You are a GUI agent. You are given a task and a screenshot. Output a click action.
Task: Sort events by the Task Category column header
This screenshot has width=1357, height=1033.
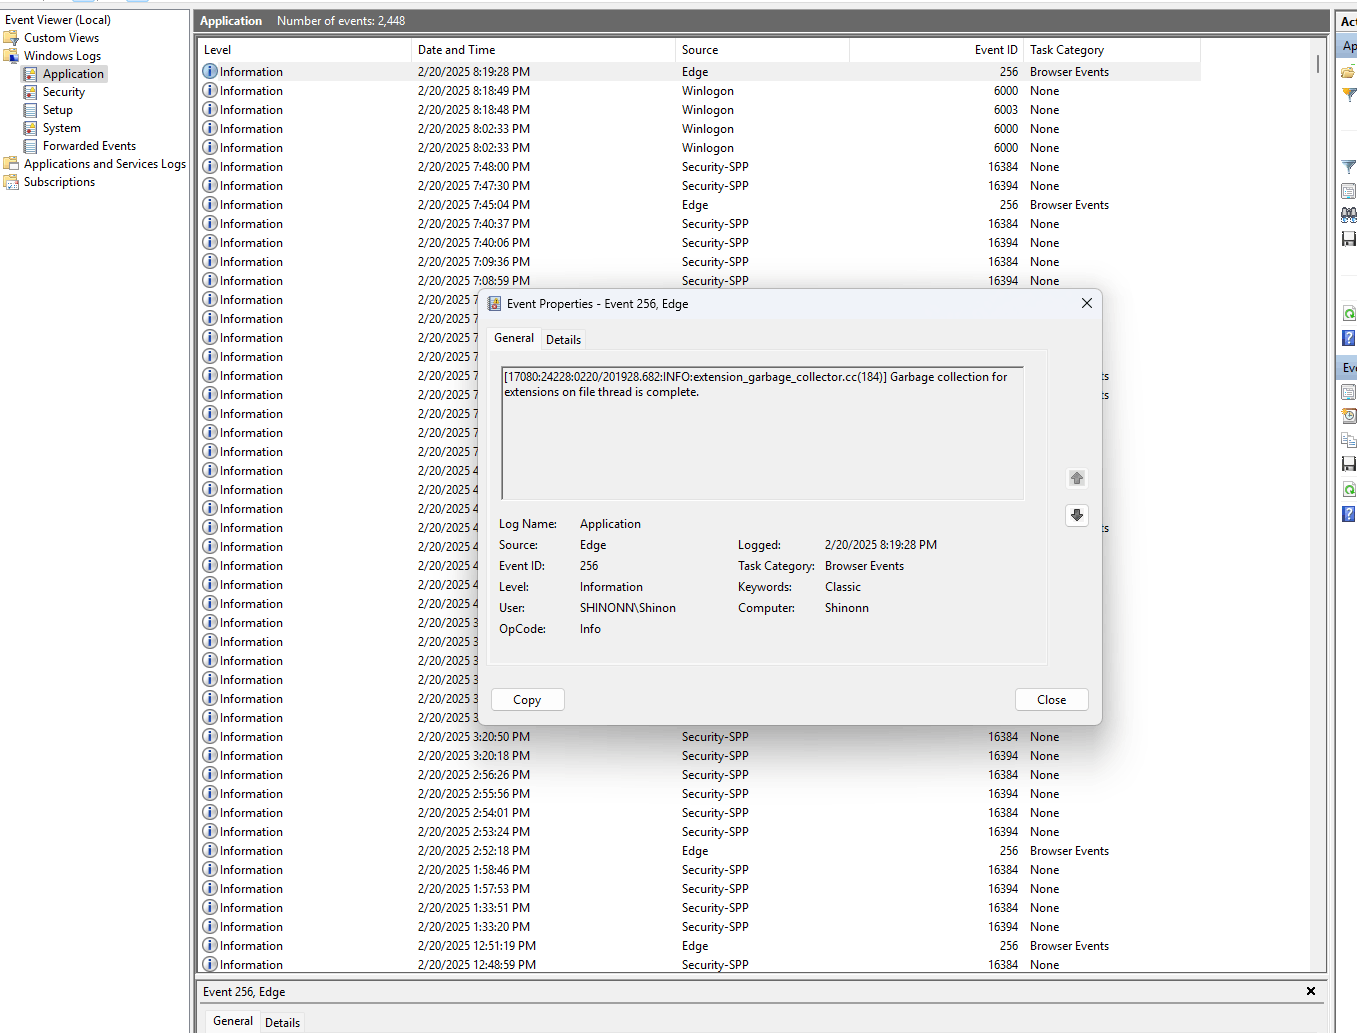point(1112,50)
